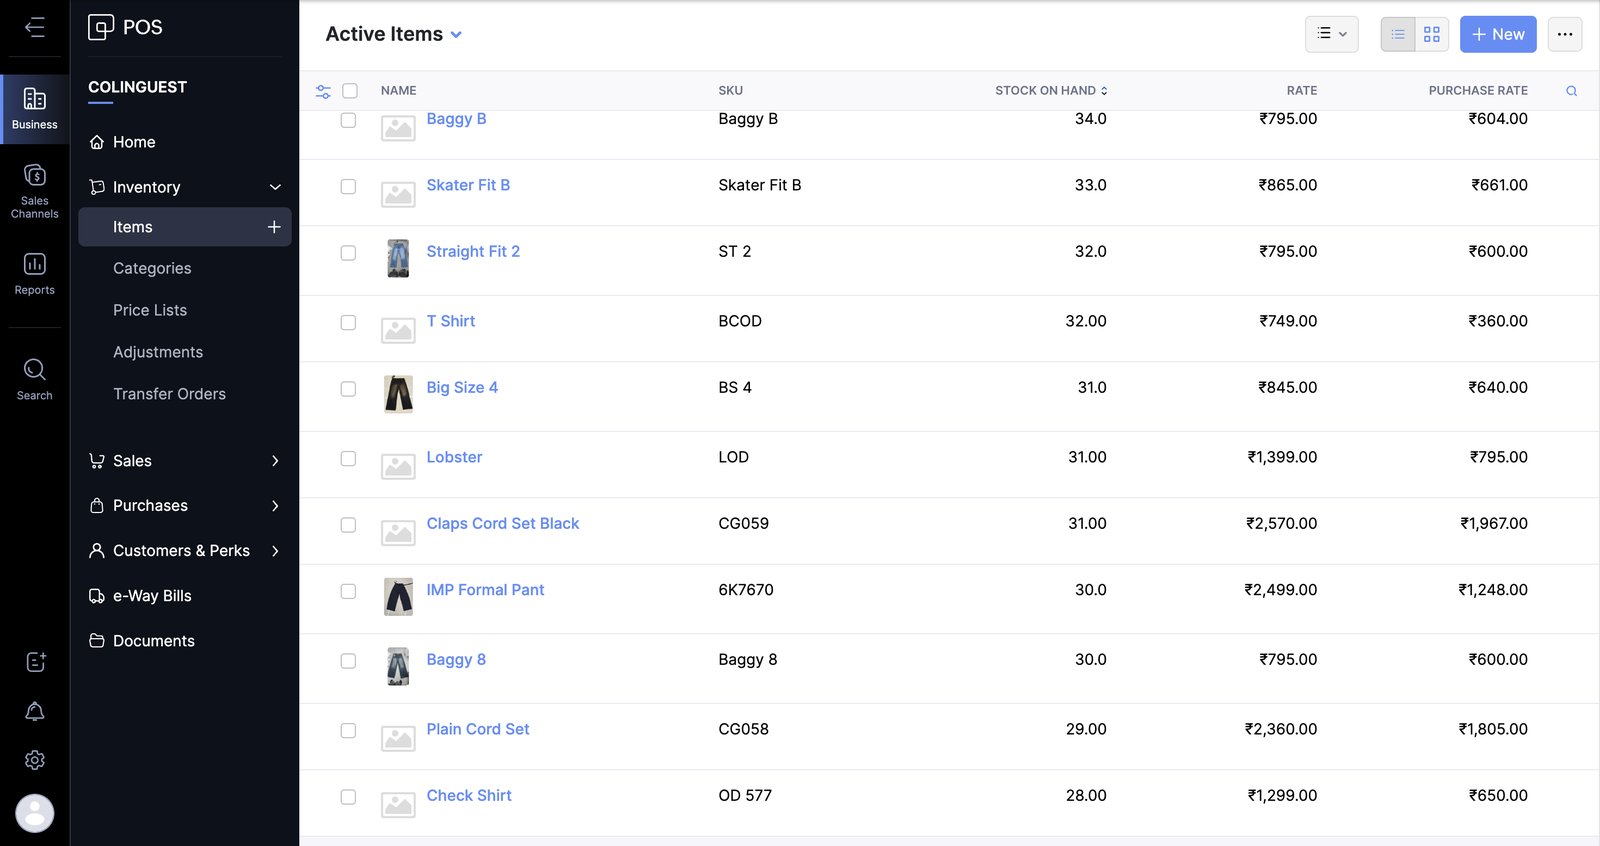1600x846 pixels.
Task: Open the Business module icon
Action: point(35,109)
